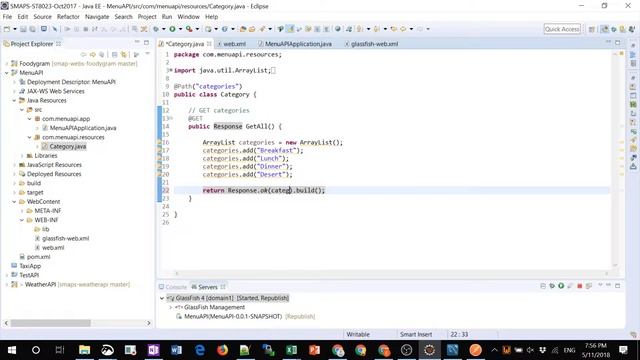640x360 pixels.
Task: Open the External Tools dropdown arrow
Action: 197,29
